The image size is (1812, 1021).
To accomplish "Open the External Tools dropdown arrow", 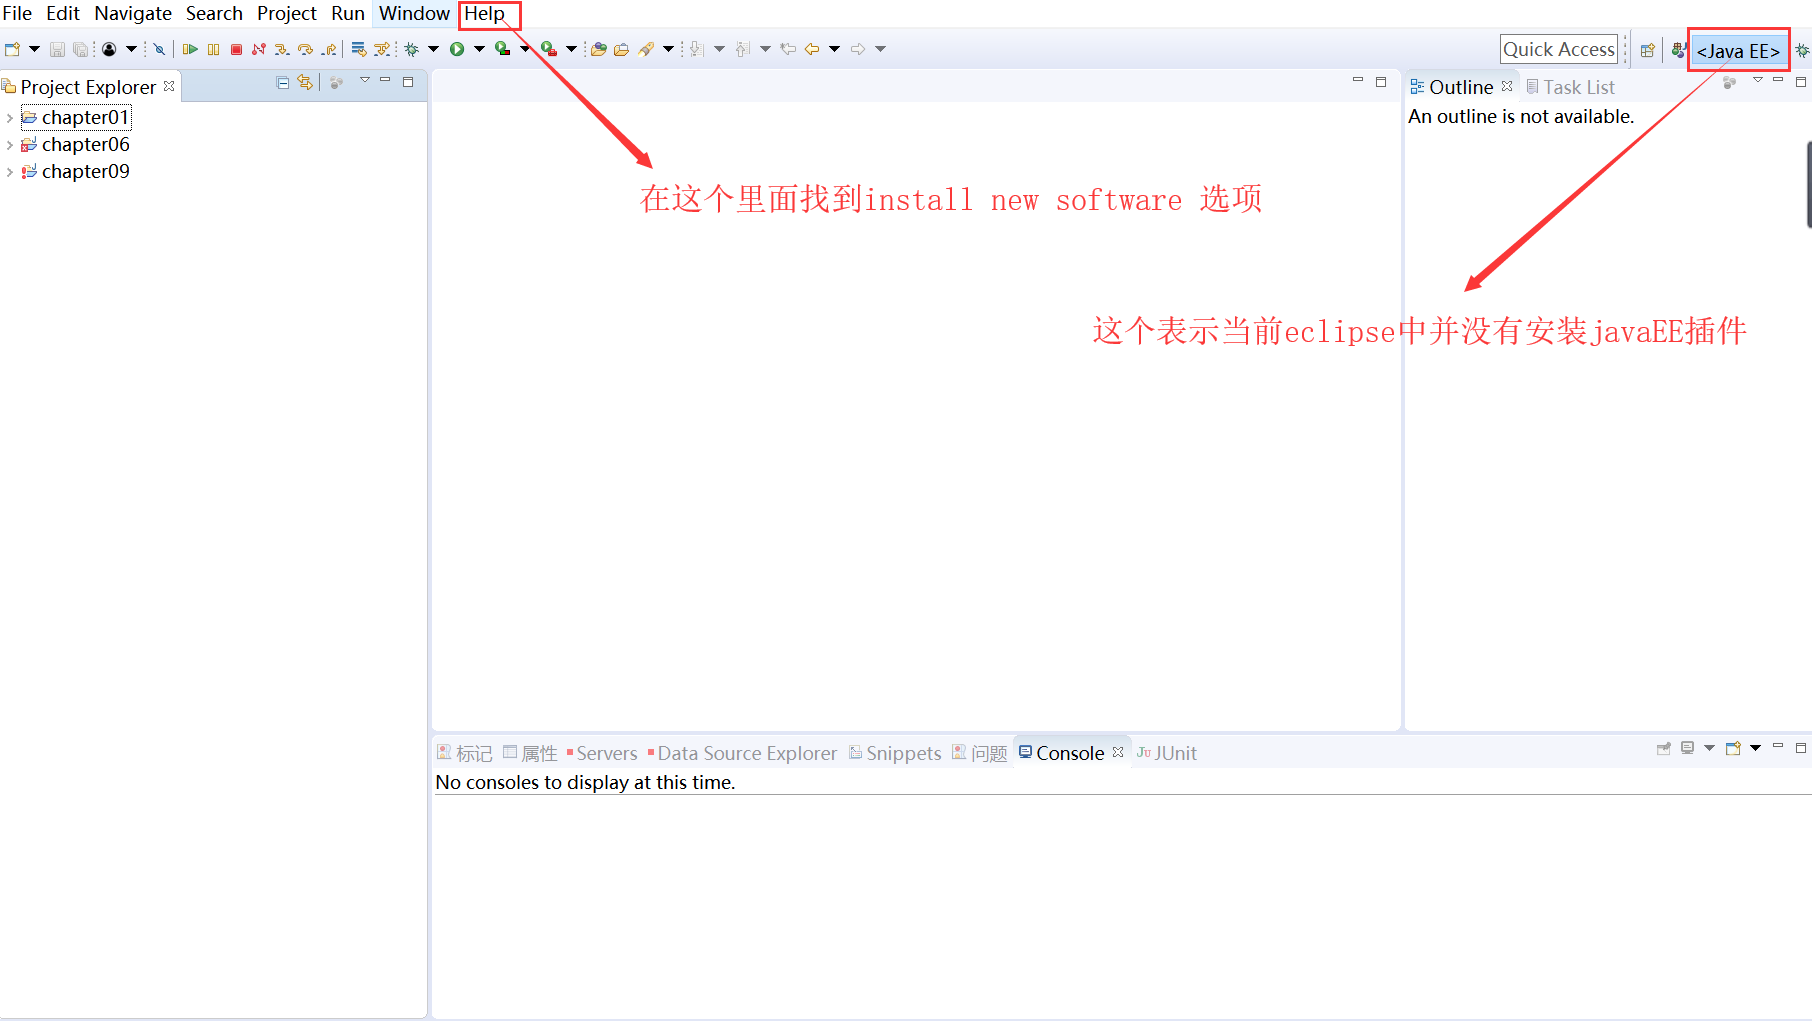I will coord(571,49).
